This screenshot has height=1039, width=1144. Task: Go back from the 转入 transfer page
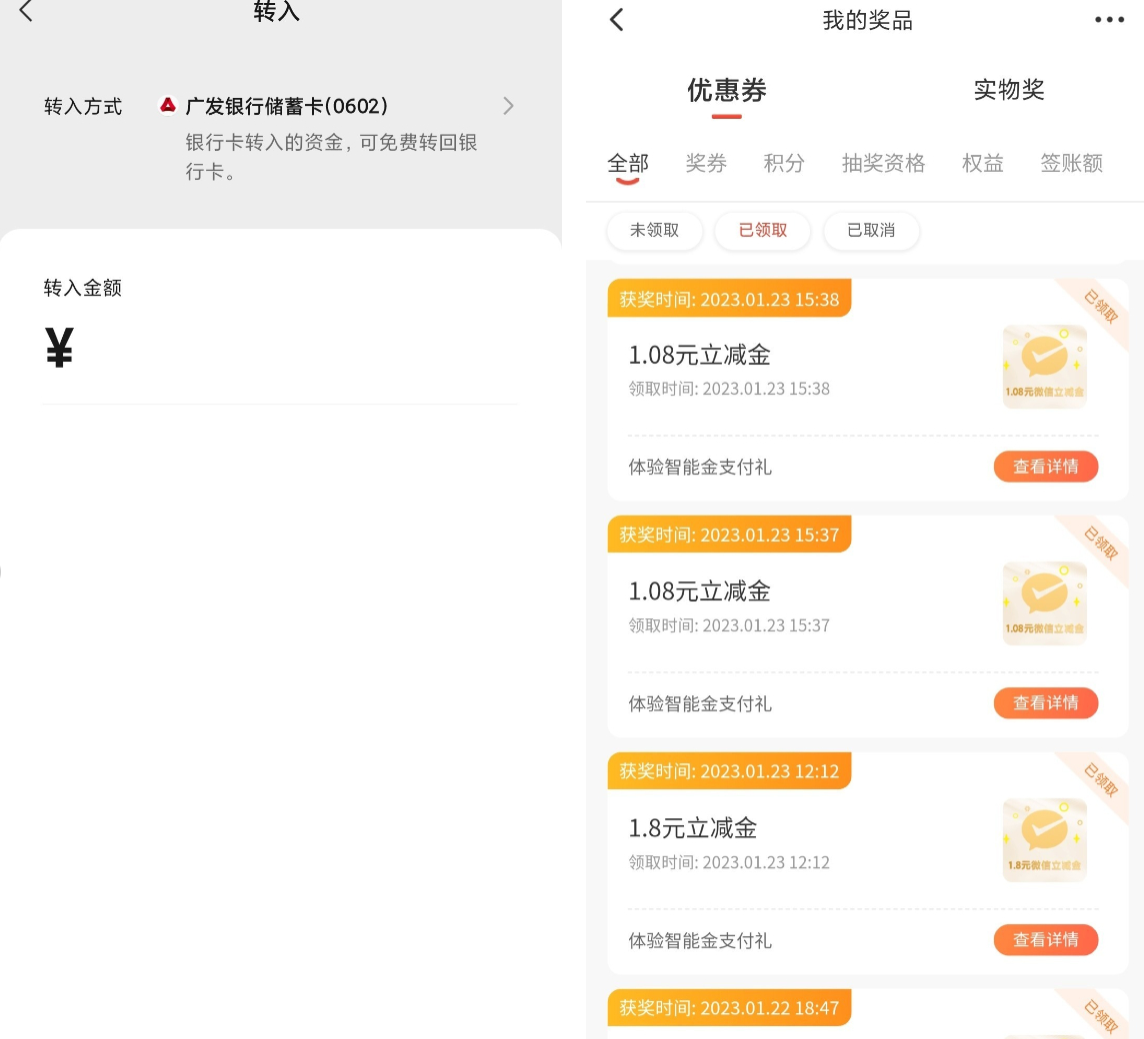(x=26, y=12)
